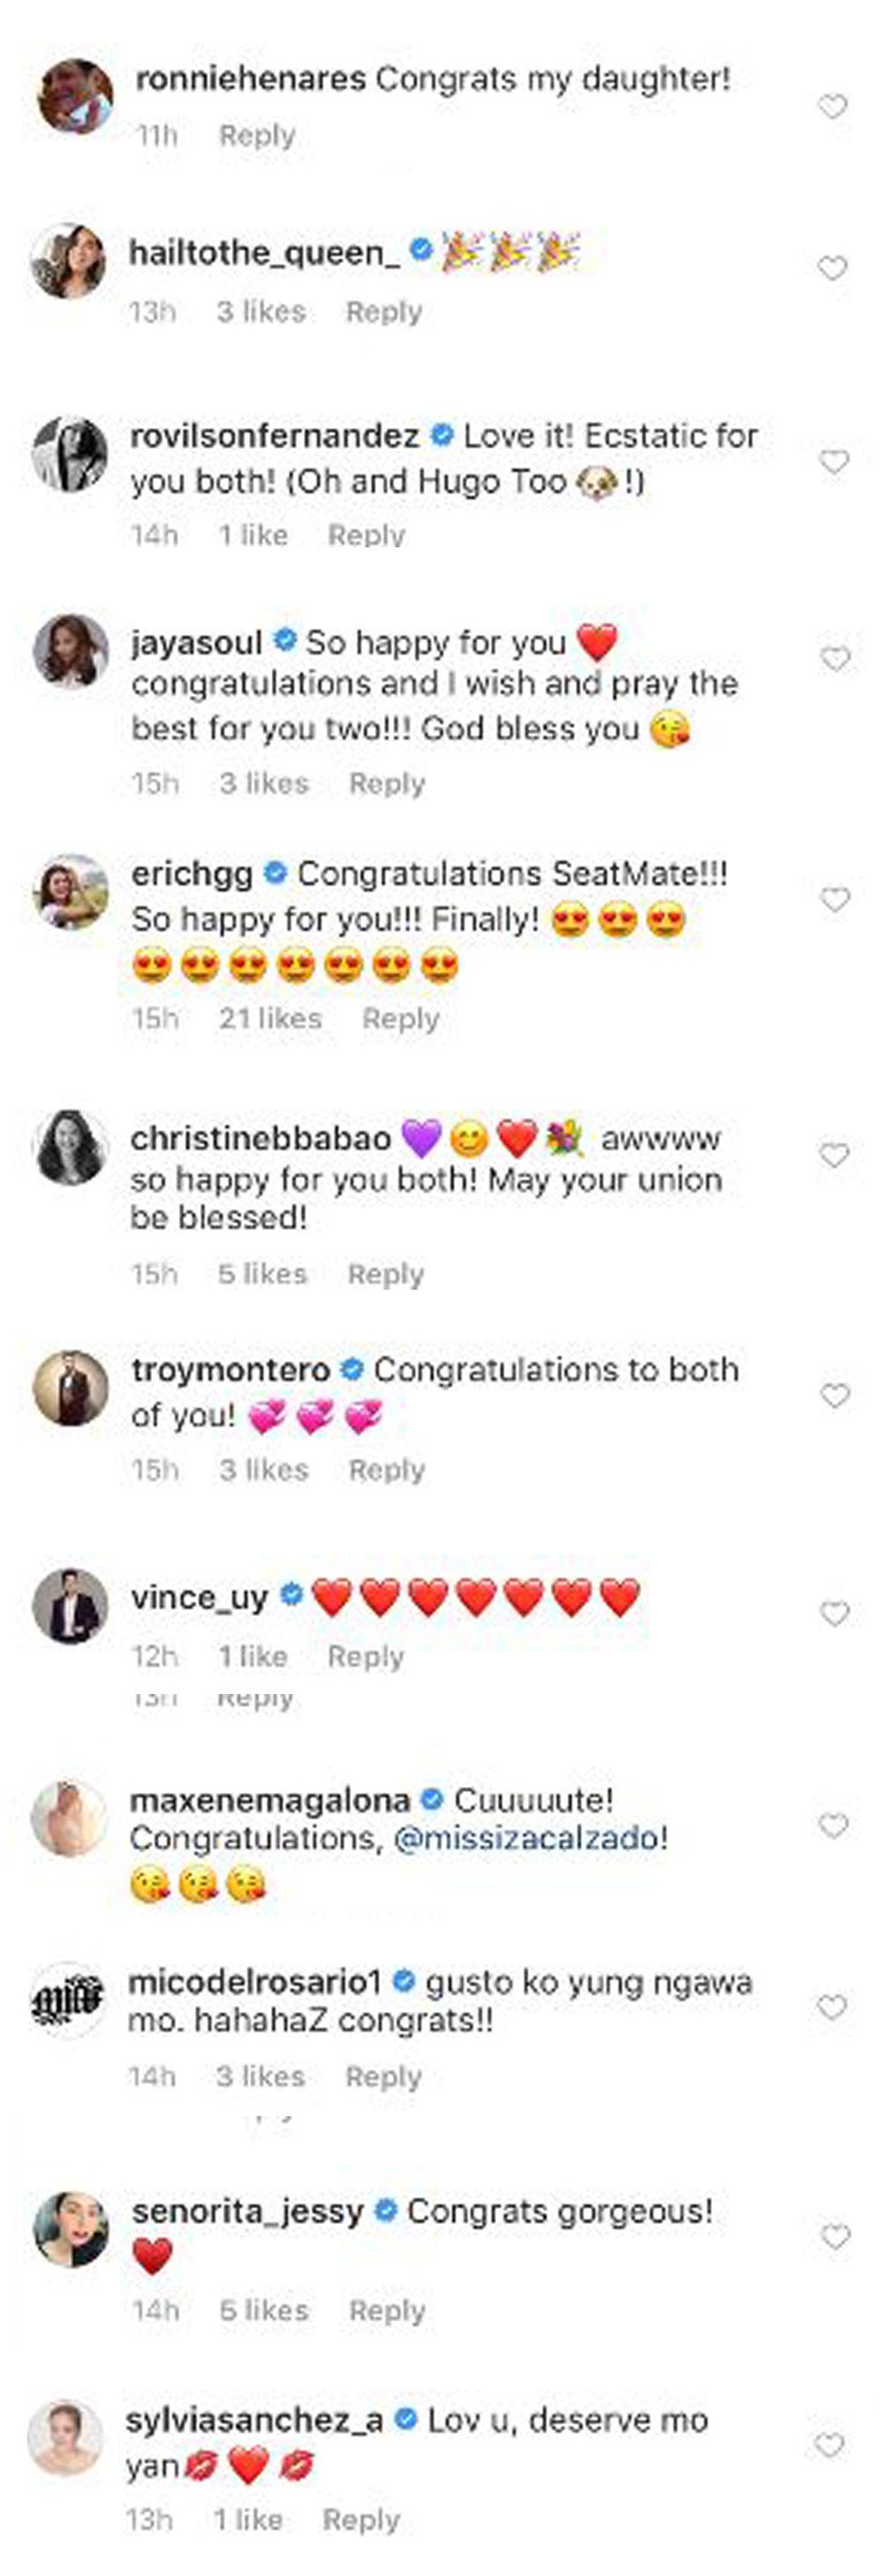This screenshot has height=2576, width=883.
Task: View troymontero's profile picture
Action: (70, 1388)
